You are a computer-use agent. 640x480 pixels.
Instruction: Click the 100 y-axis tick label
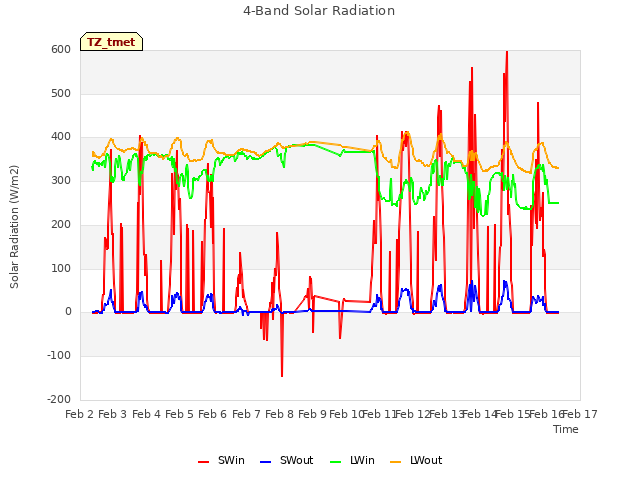coord(61,269)
